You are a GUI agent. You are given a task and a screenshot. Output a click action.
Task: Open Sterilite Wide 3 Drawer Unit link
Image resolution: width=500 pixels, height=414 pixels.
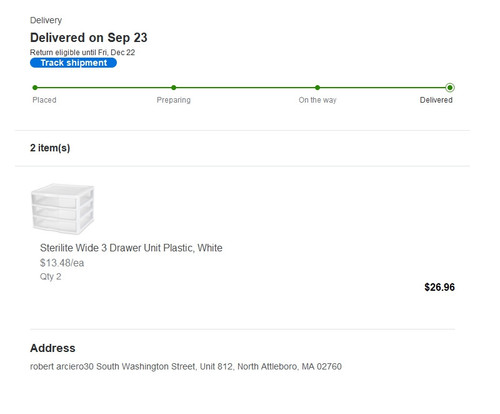pos(131,248)
